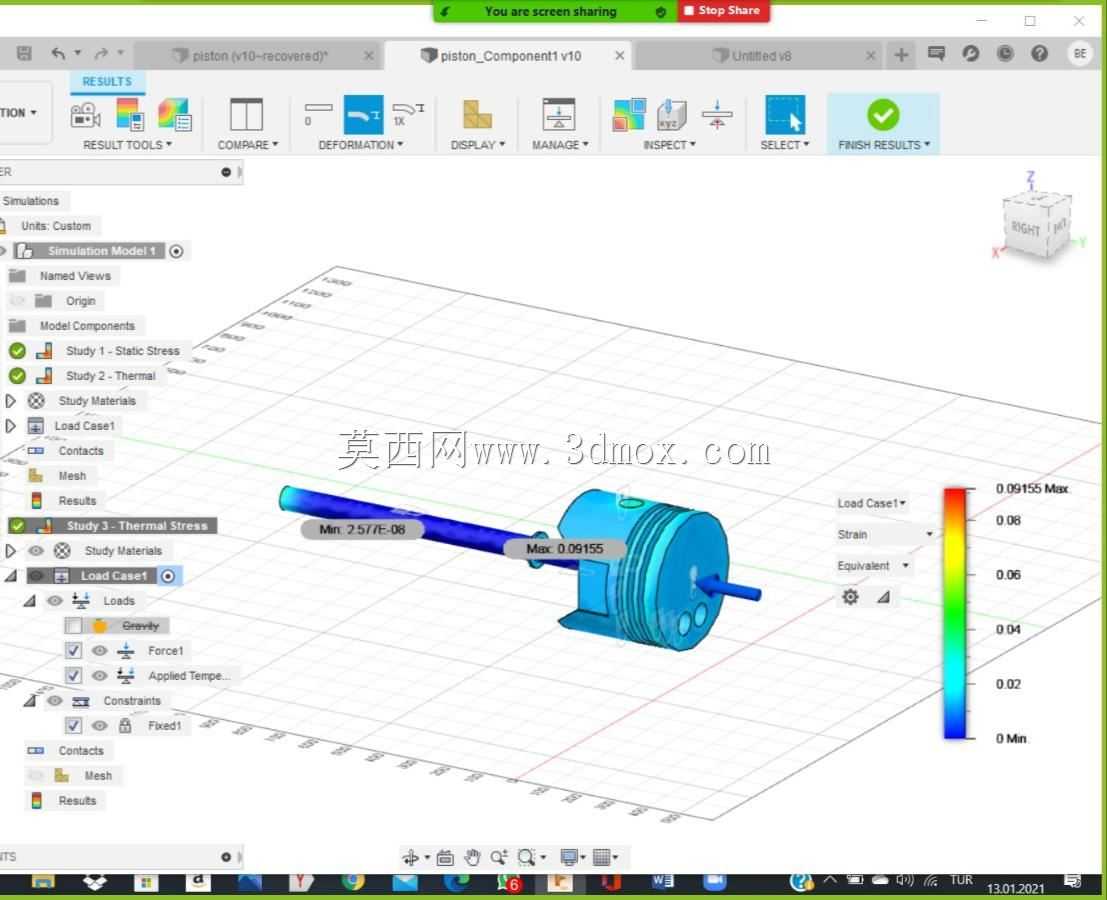This screenshot has width=1107, height=900.
Task: Click the Display yellow blocks icon
Action: [477, 114]
